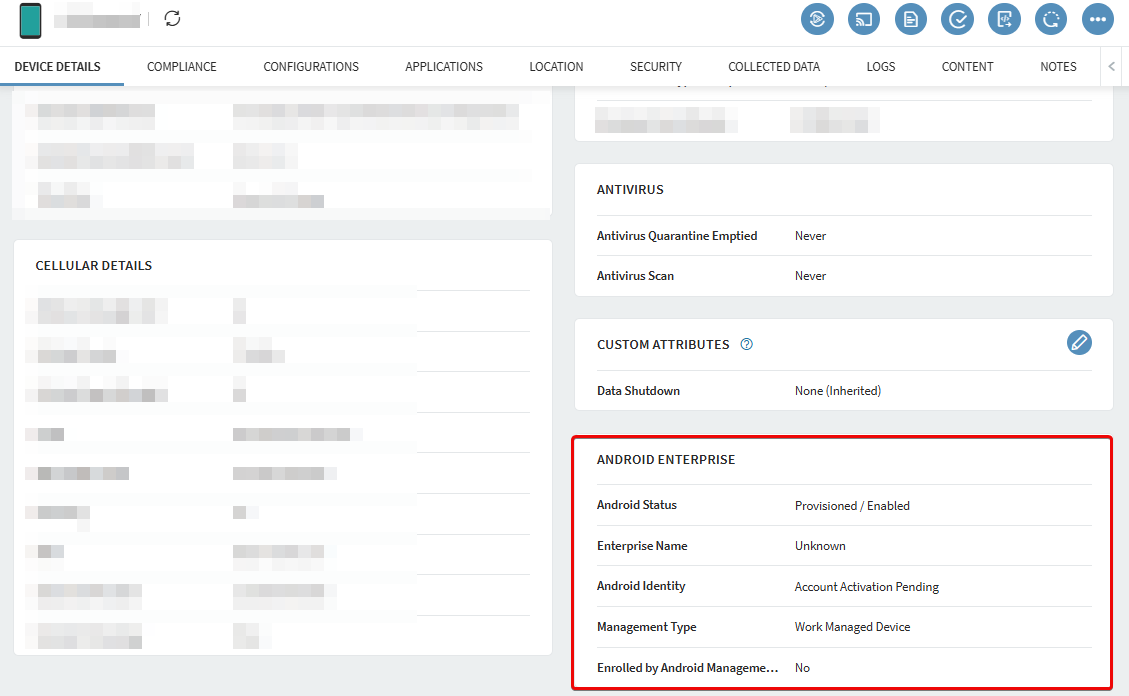This screenshot has width=1129, height=696.
Task: Click the document page action icon
Action: [x=911, y=19]
